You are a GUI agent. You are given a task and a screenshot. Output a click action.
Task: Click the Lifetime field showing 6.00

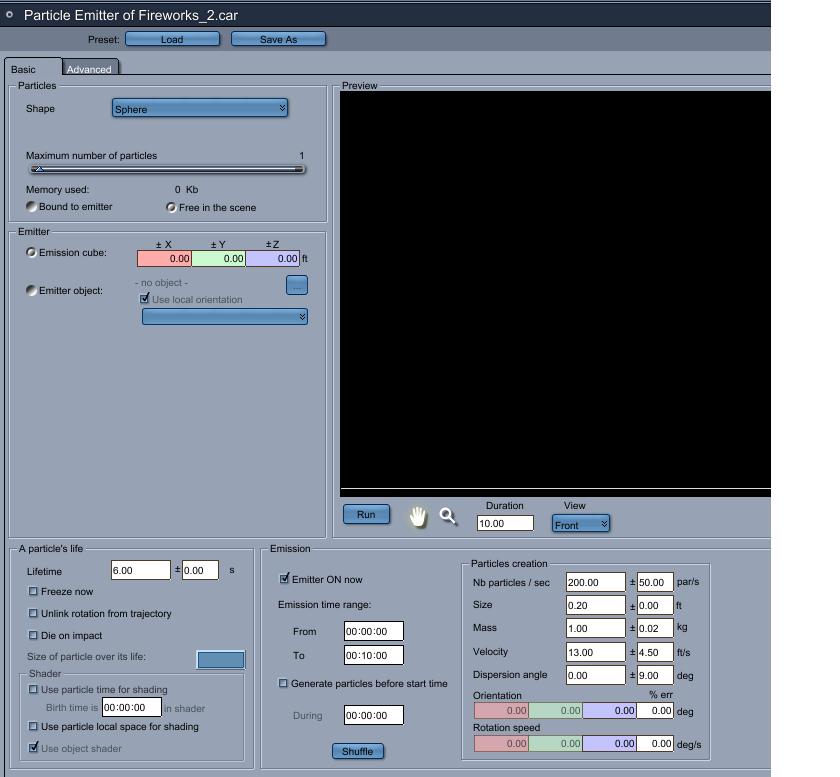point(140,570)
